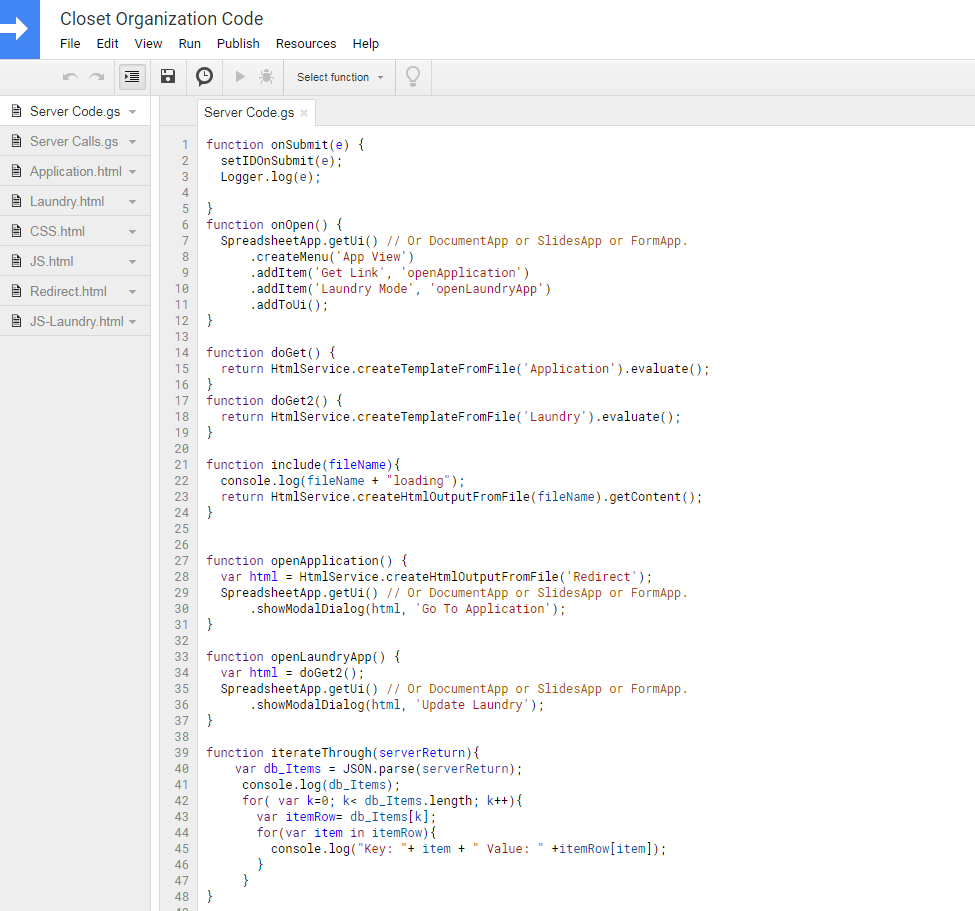Click the Laundry.html file icon

17,201
